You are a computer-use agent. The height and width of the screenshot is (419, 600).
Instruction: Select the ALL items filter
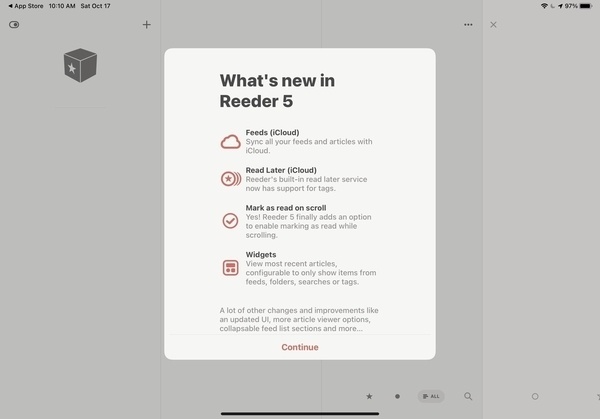coord(430,396)
